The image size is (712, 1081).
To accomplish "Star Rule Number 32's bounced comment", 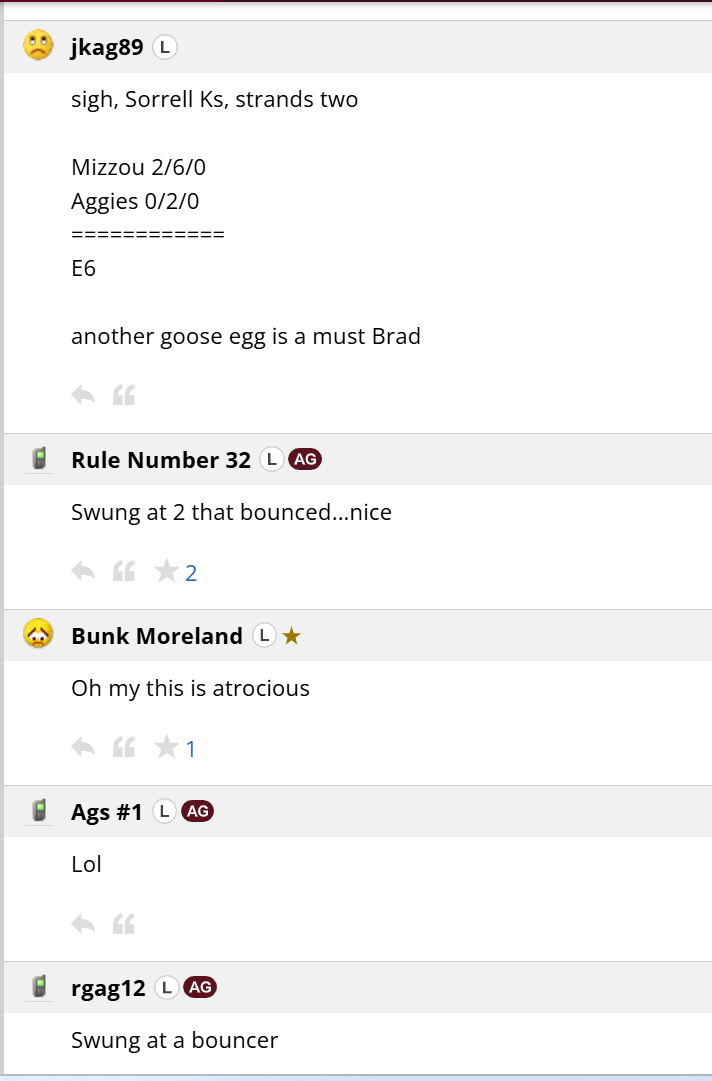I will point(166,571).
